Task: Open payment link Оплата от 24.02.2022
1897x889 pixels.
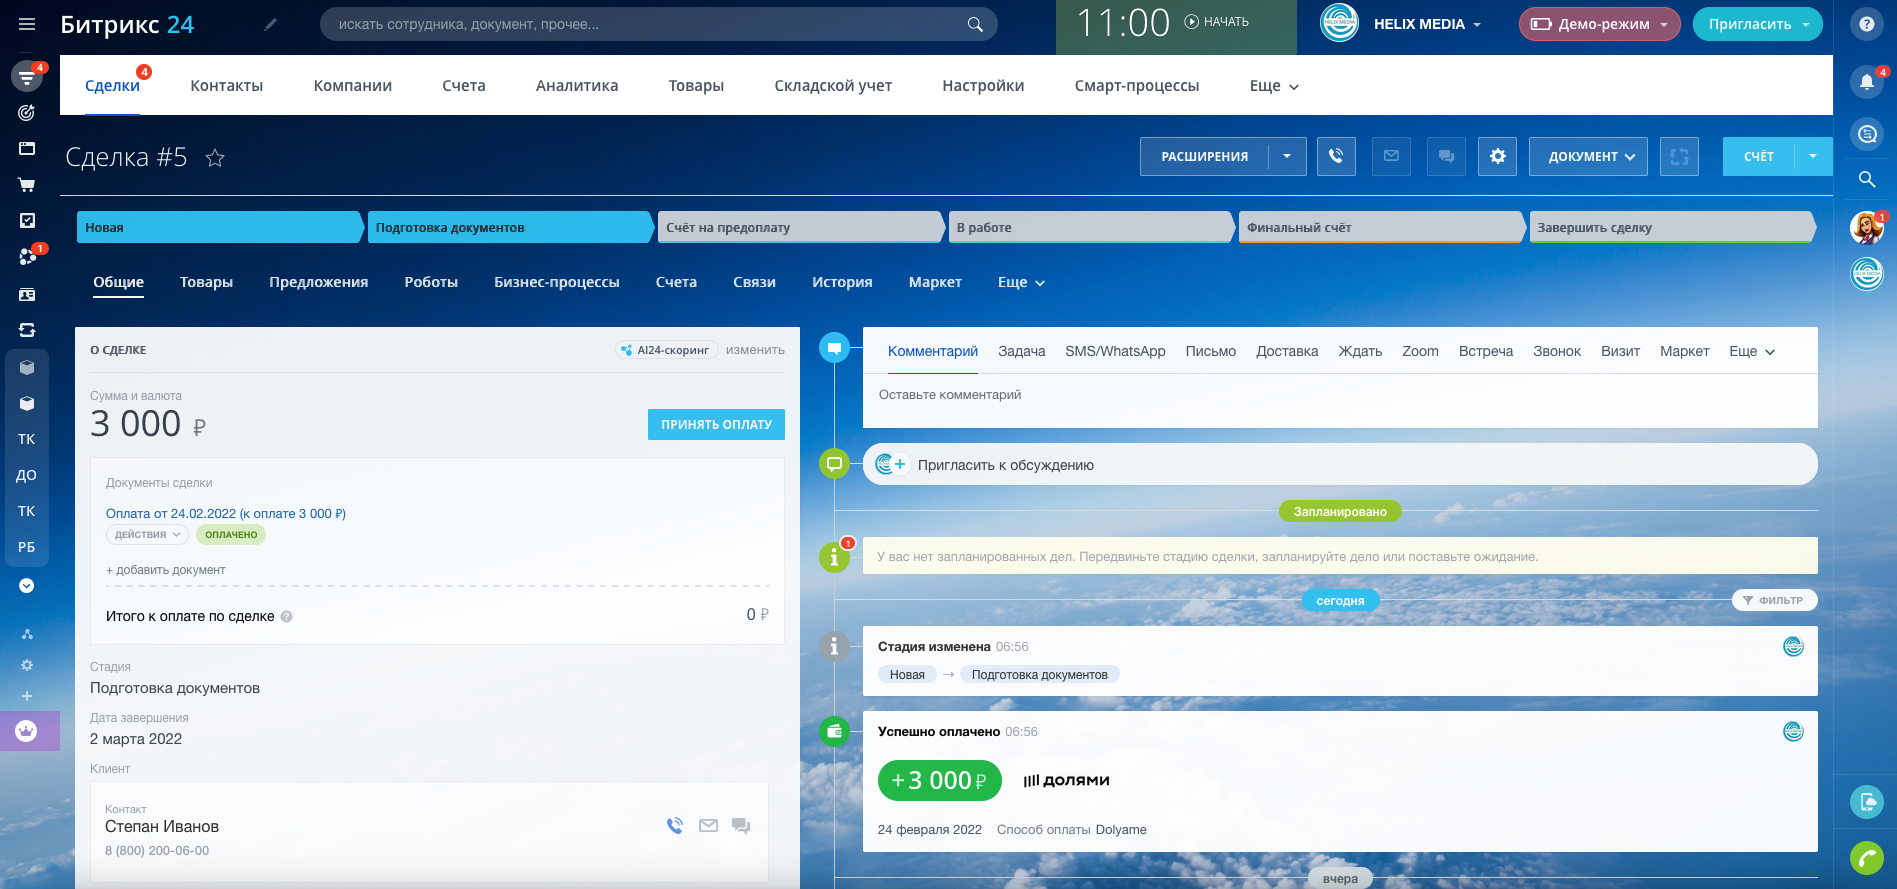Action: 225,513
